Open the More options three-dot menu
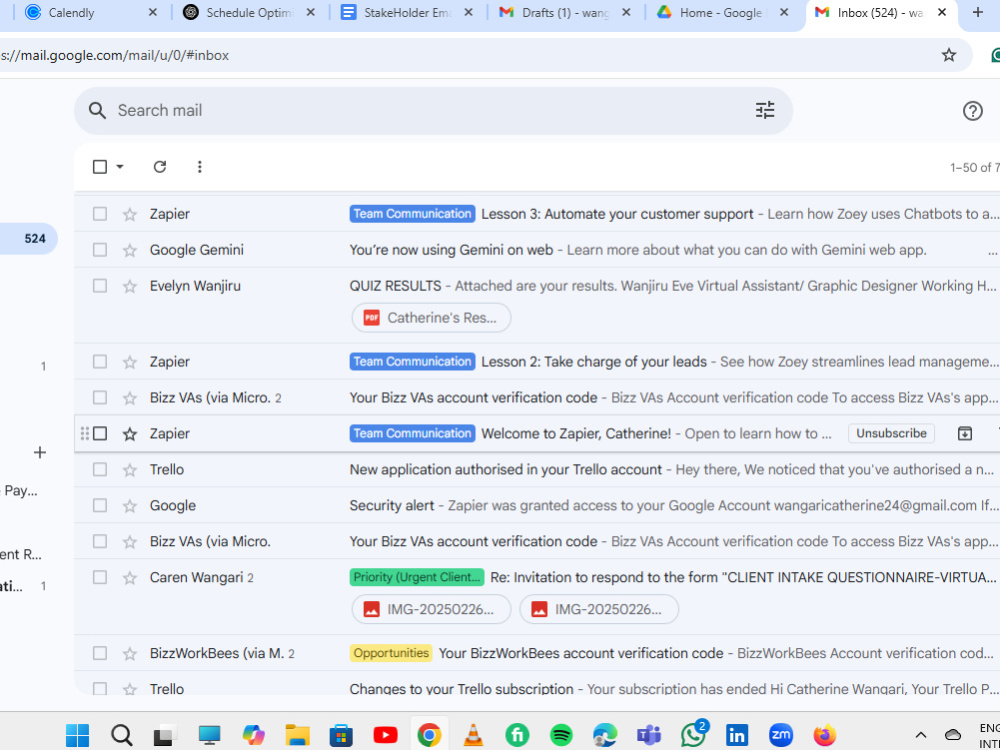 [x=200, y=166]
